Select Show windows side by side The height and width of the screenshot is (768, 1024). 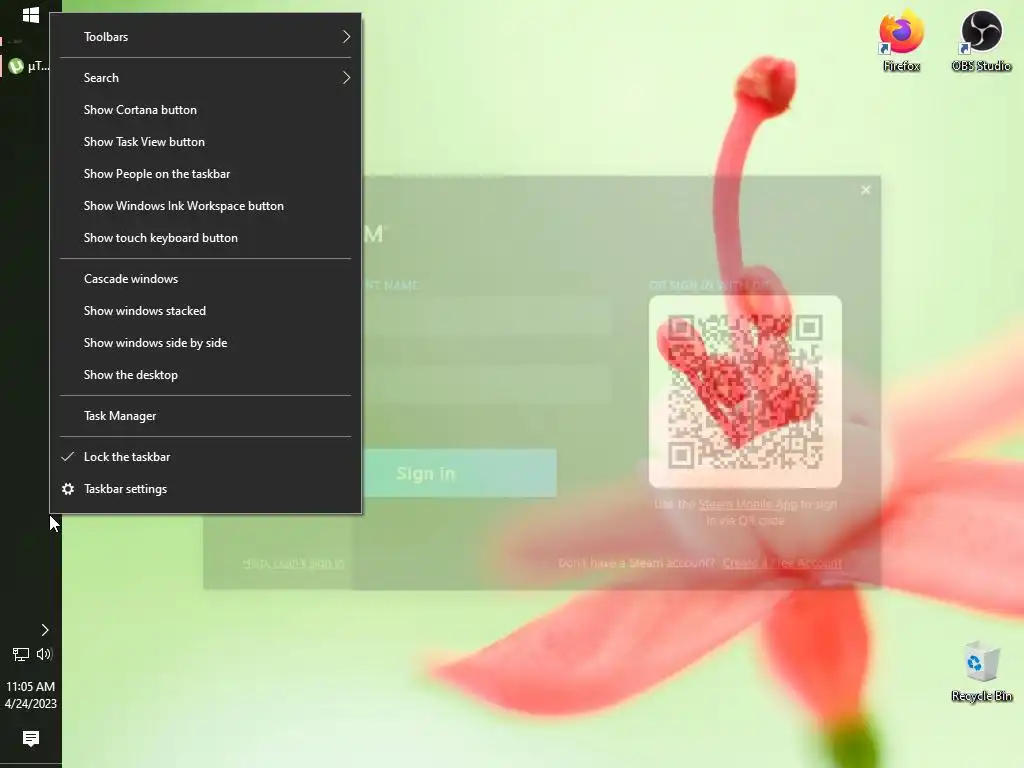pyautogui.click(x=206, y=343)
